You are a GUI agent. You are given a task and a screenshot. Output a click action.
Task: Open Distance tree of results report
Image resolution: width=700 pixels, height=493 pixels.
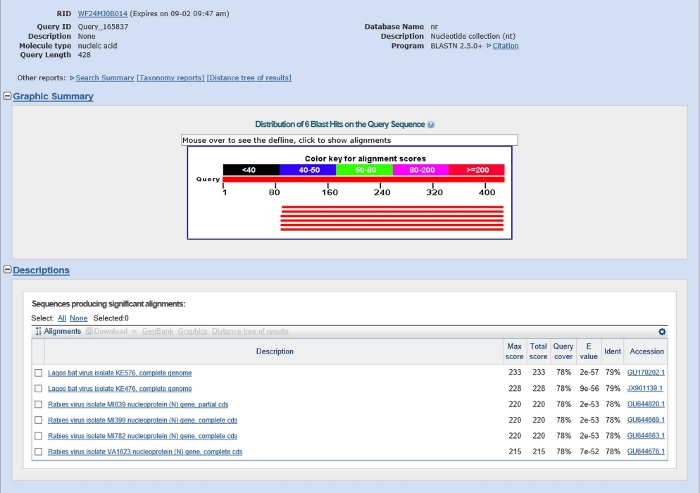point(249,78)
